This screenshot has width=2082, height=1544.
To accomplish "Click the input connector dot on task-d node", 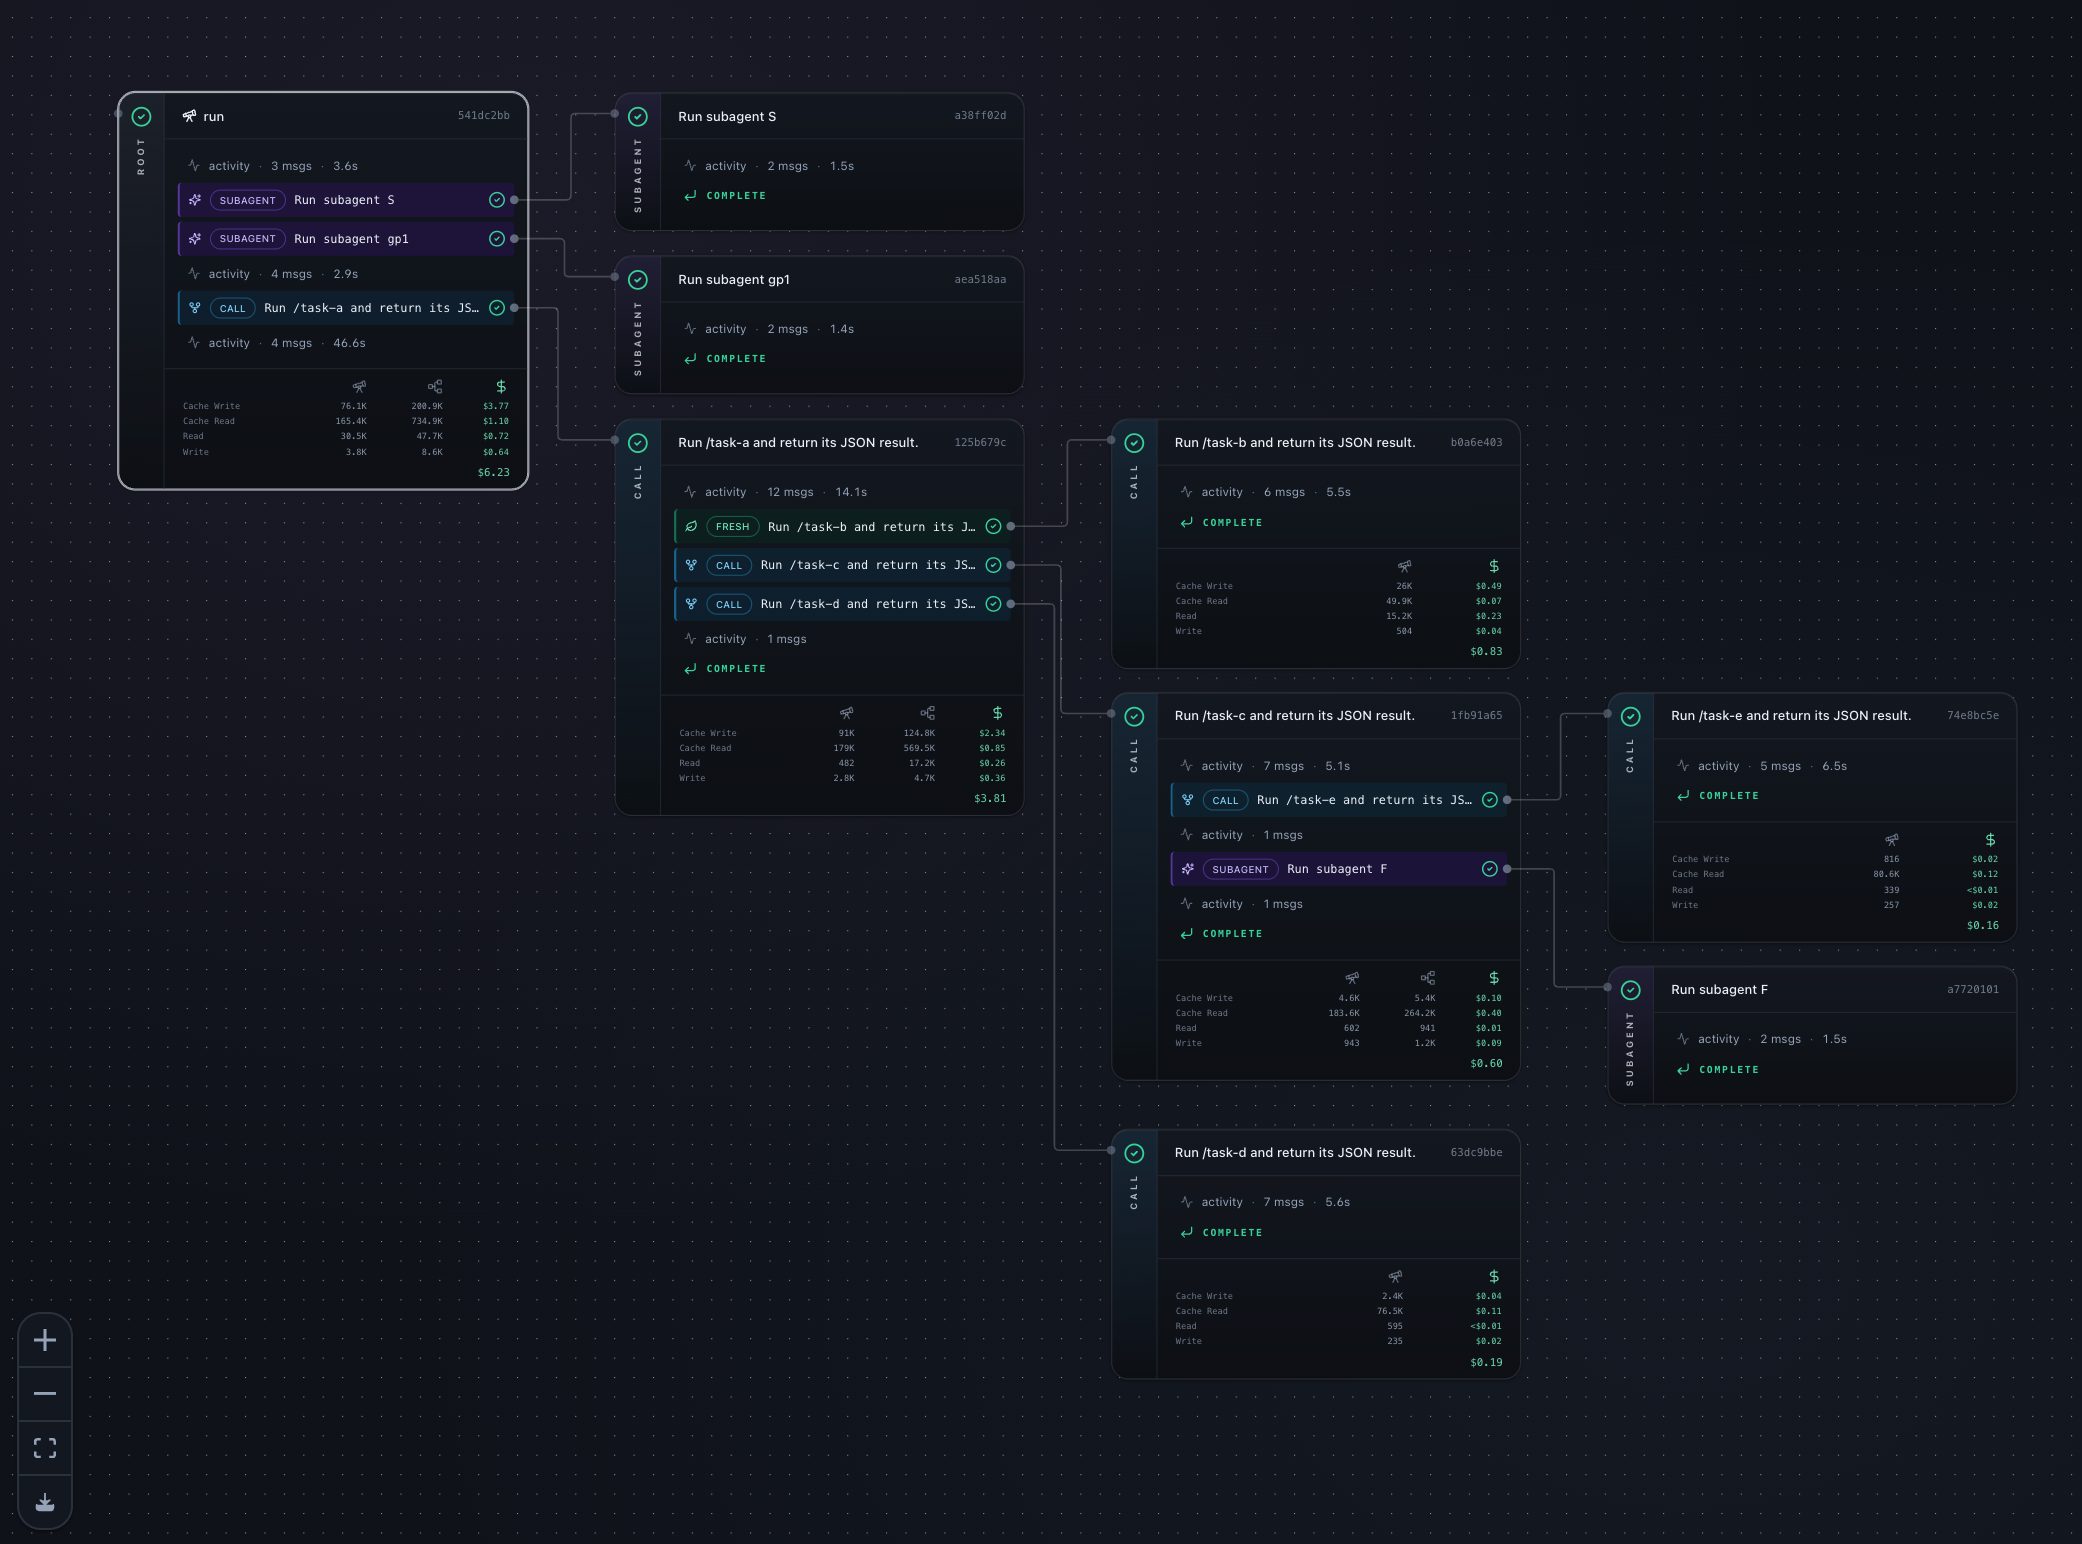I will point(1111,1150).
